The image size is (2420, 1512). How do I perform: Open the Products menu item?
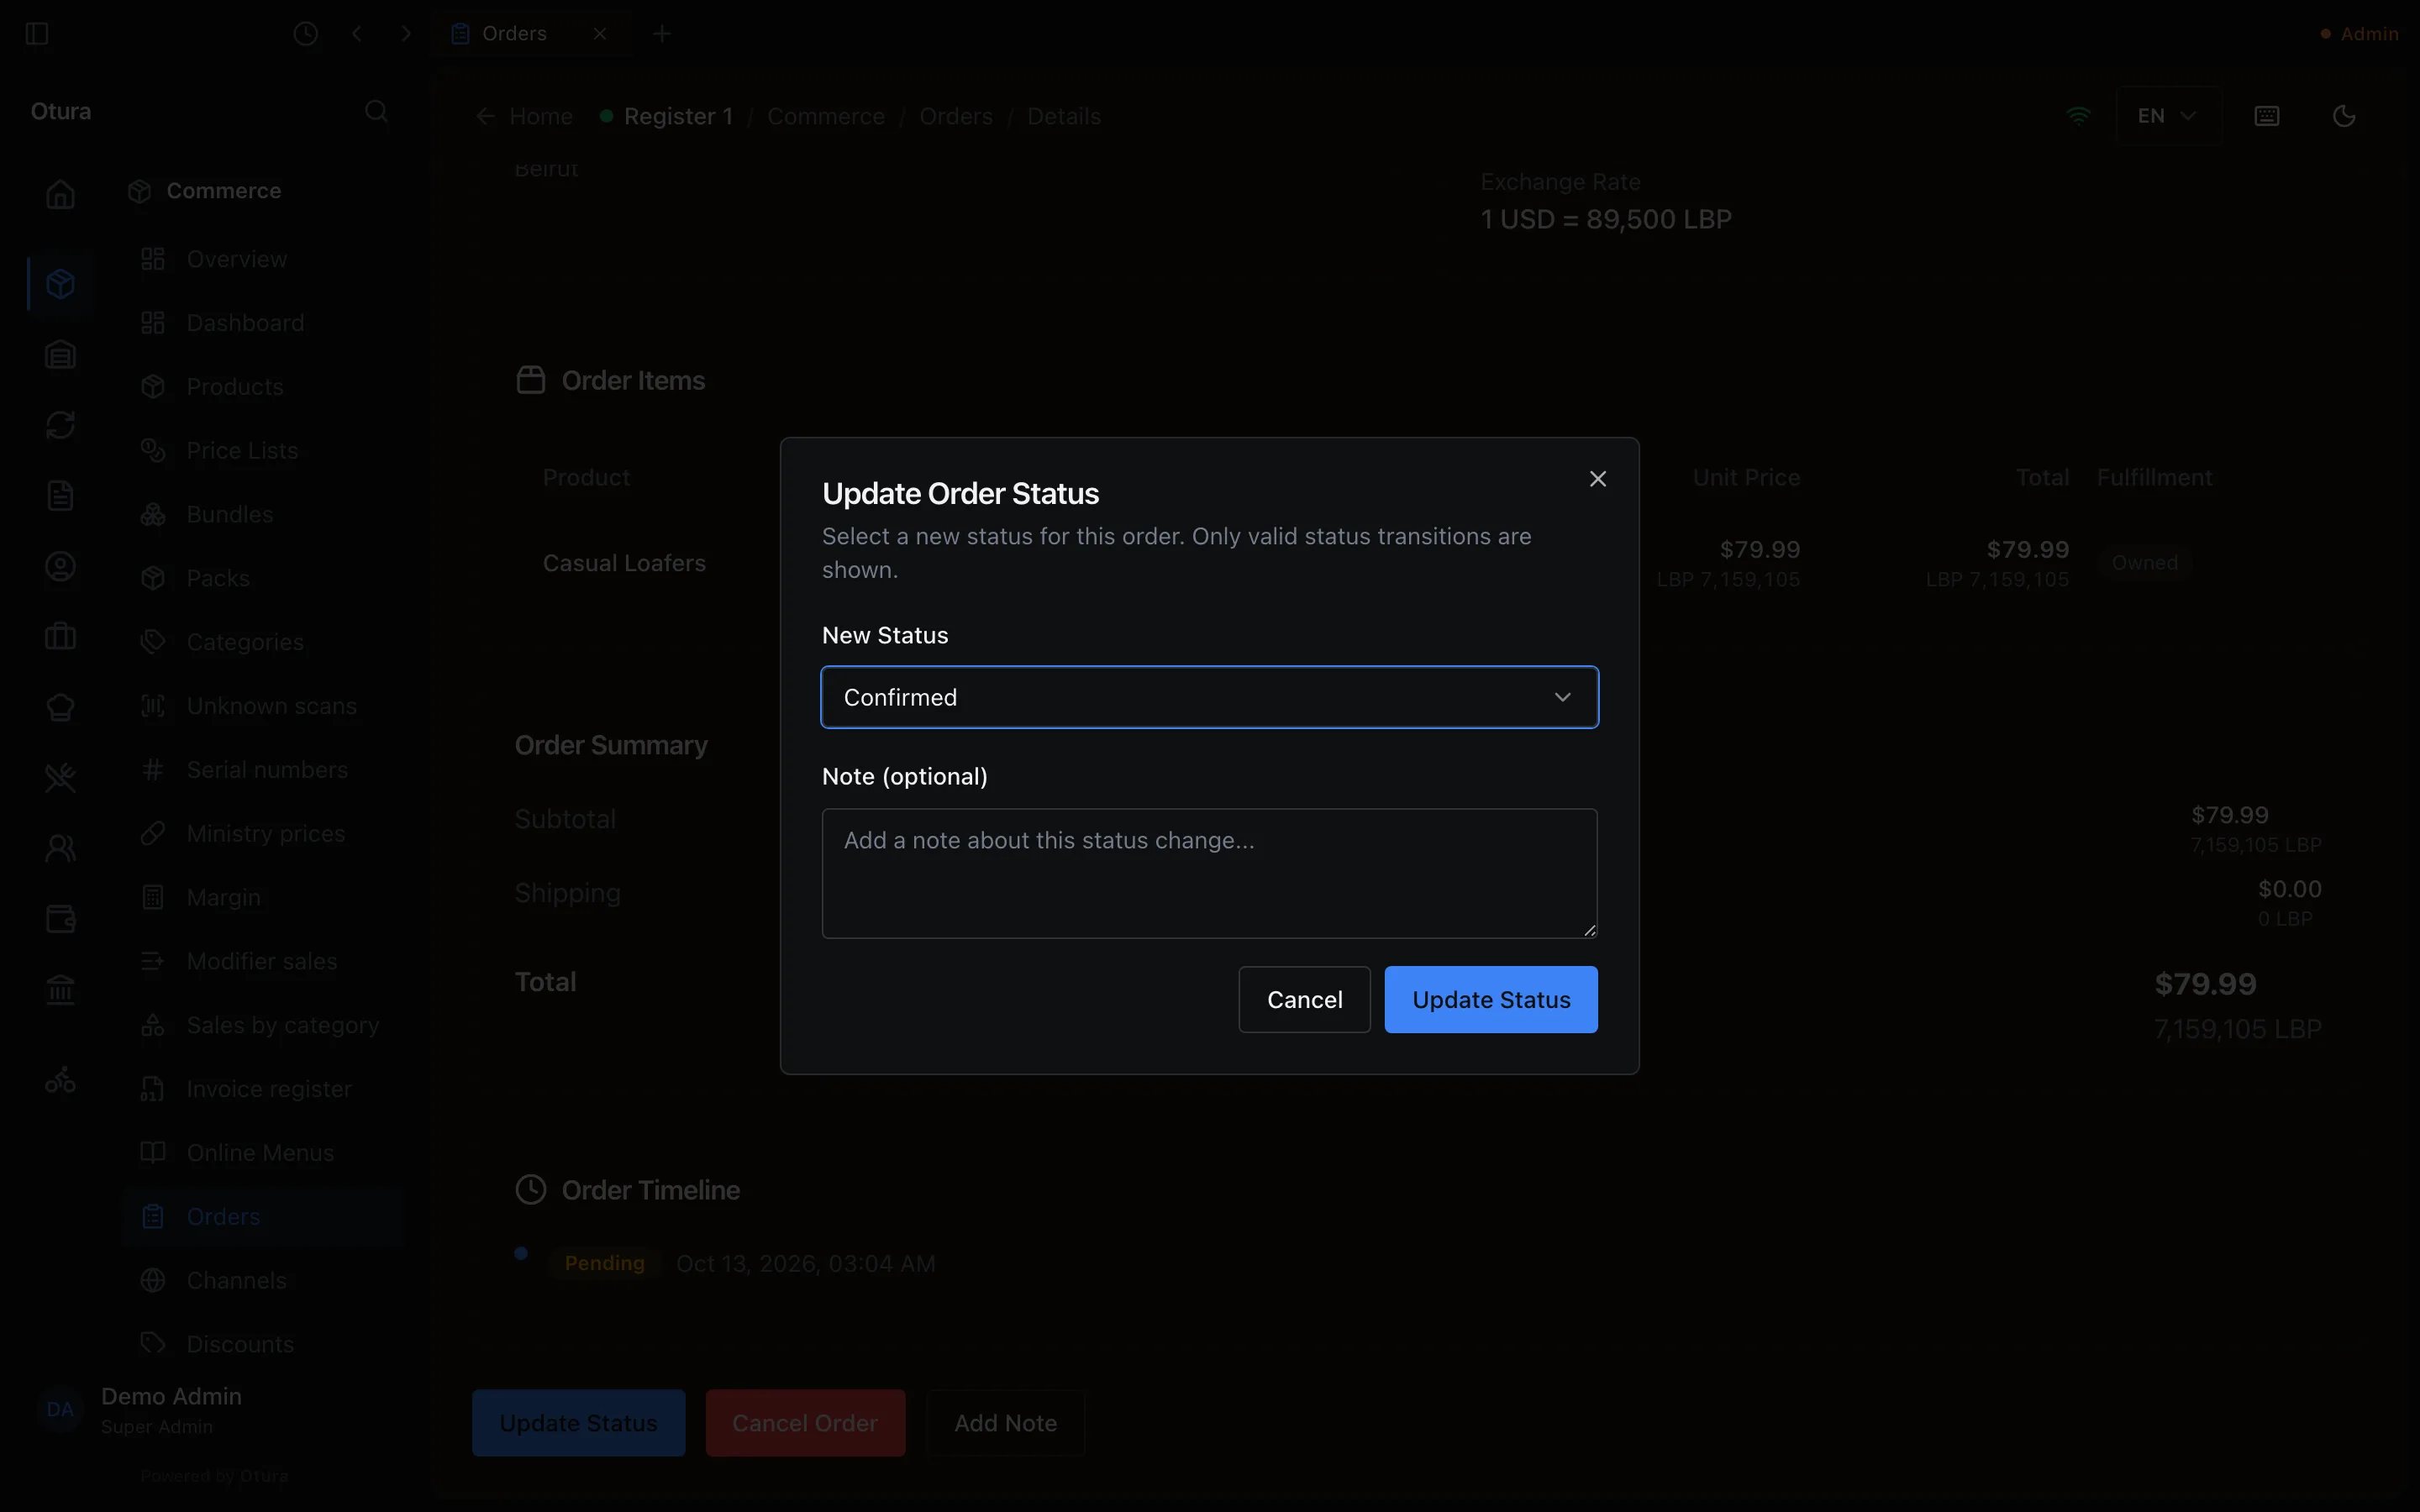point(262,387)
